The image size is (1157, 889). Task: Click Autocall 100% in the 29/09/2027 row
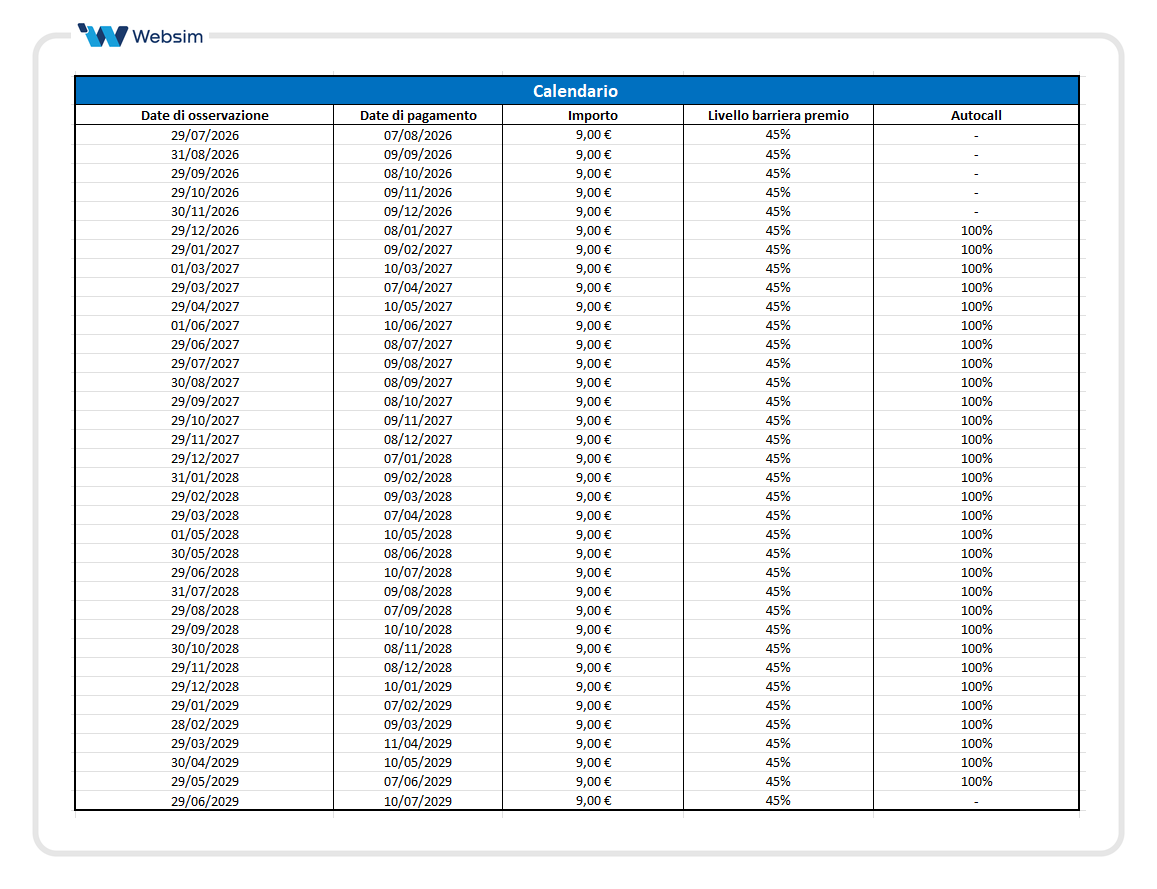(976, 401)
